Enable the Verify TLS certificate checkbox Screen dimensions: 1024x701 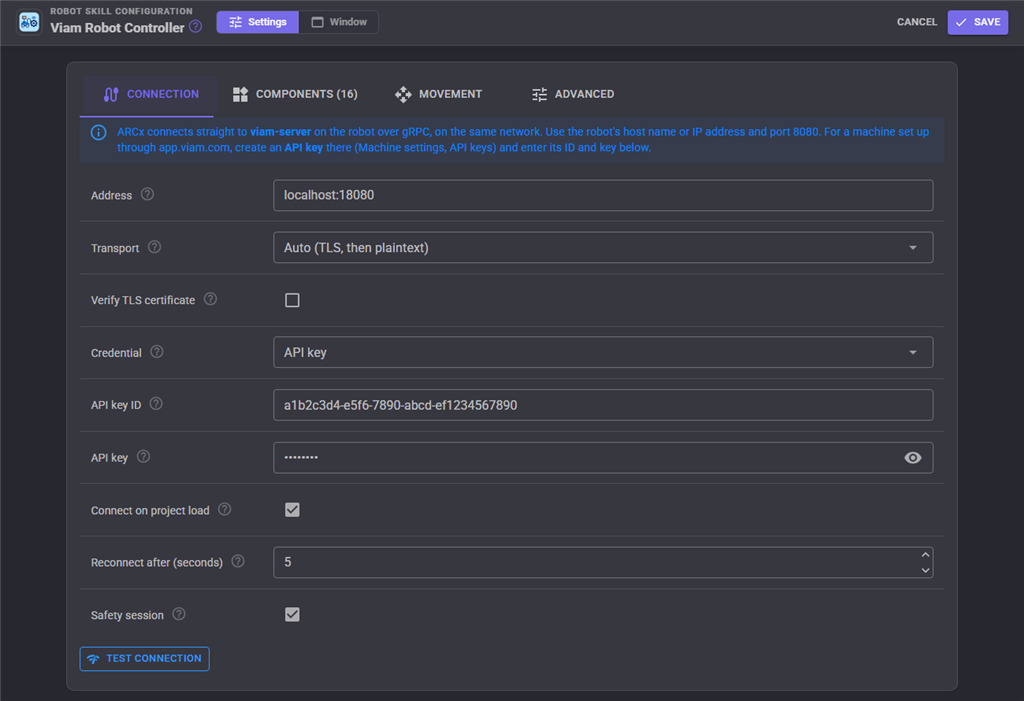click(x=292, y=300)
